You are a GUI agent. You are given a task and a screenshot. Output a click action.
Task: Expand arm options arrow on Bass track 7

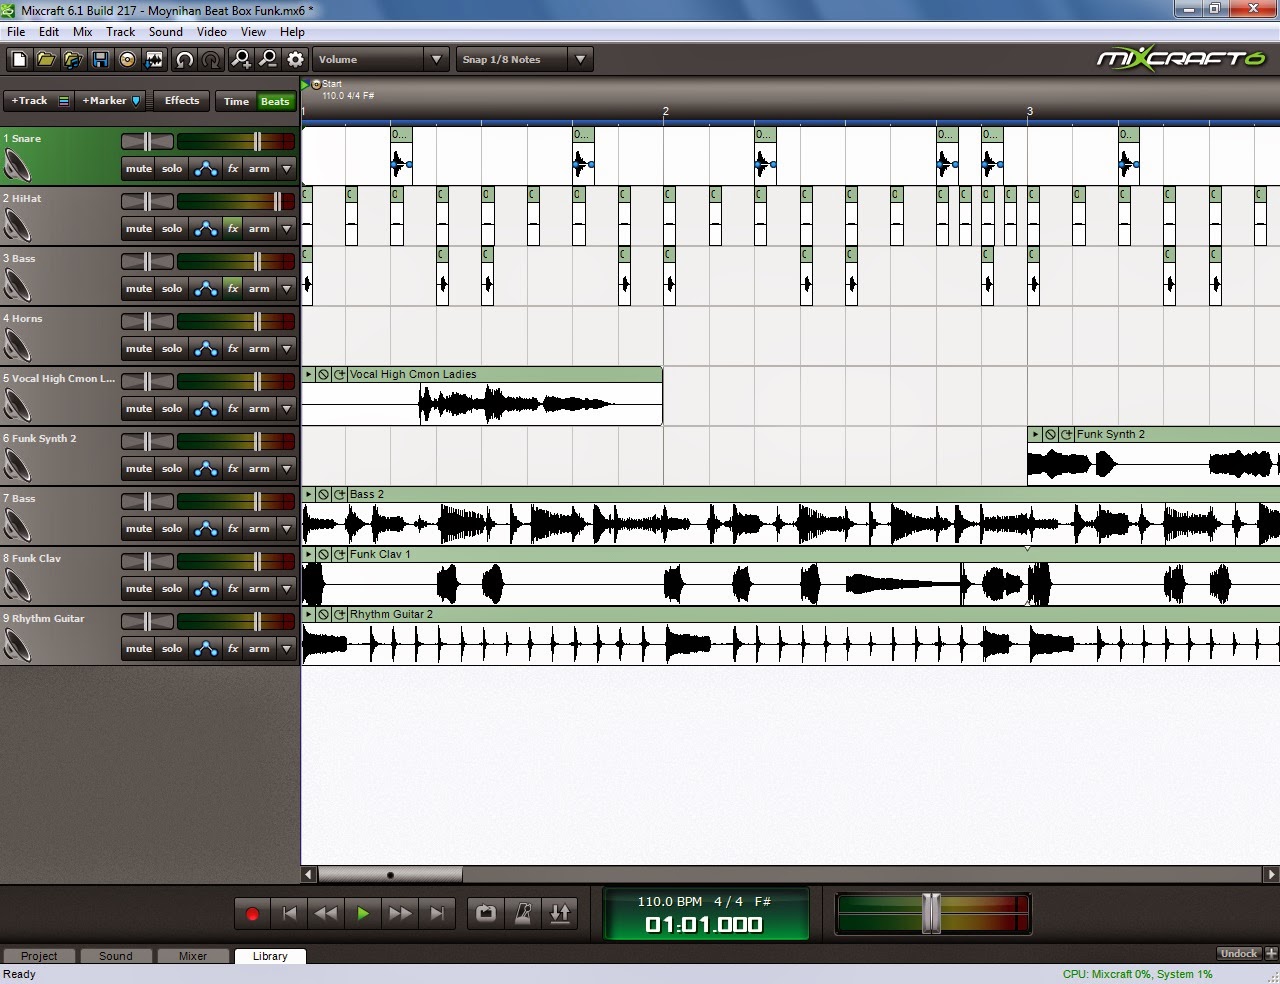(286, 529)
